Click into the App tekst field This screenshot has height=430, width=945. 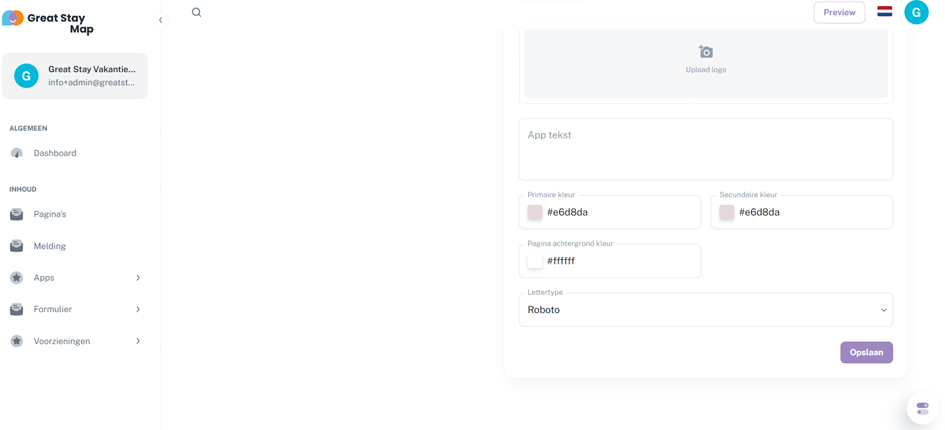pyautogui.click(x=705, y=150)
